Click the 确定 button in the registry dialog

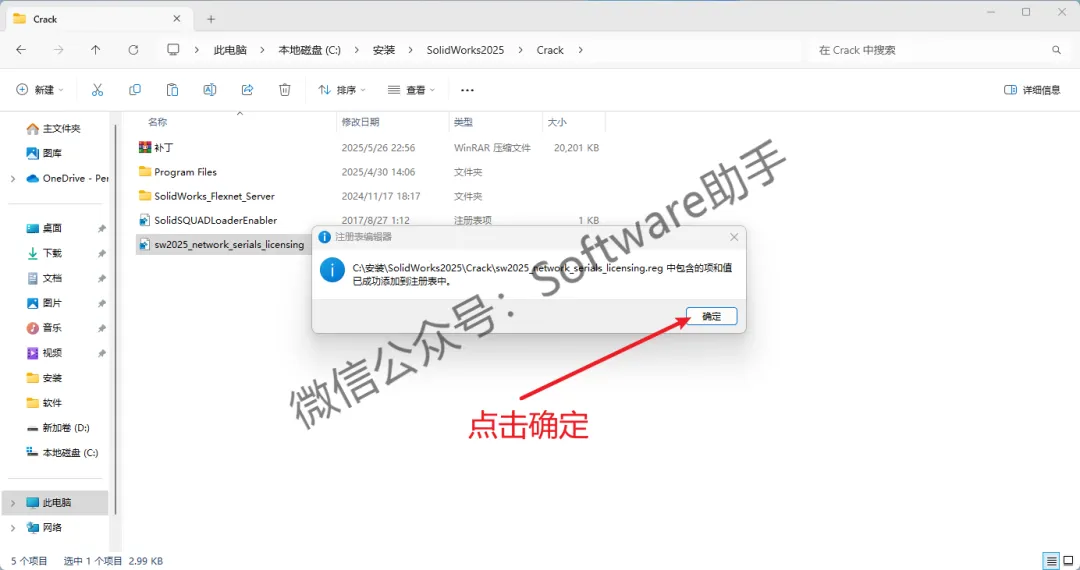point(712,316)
